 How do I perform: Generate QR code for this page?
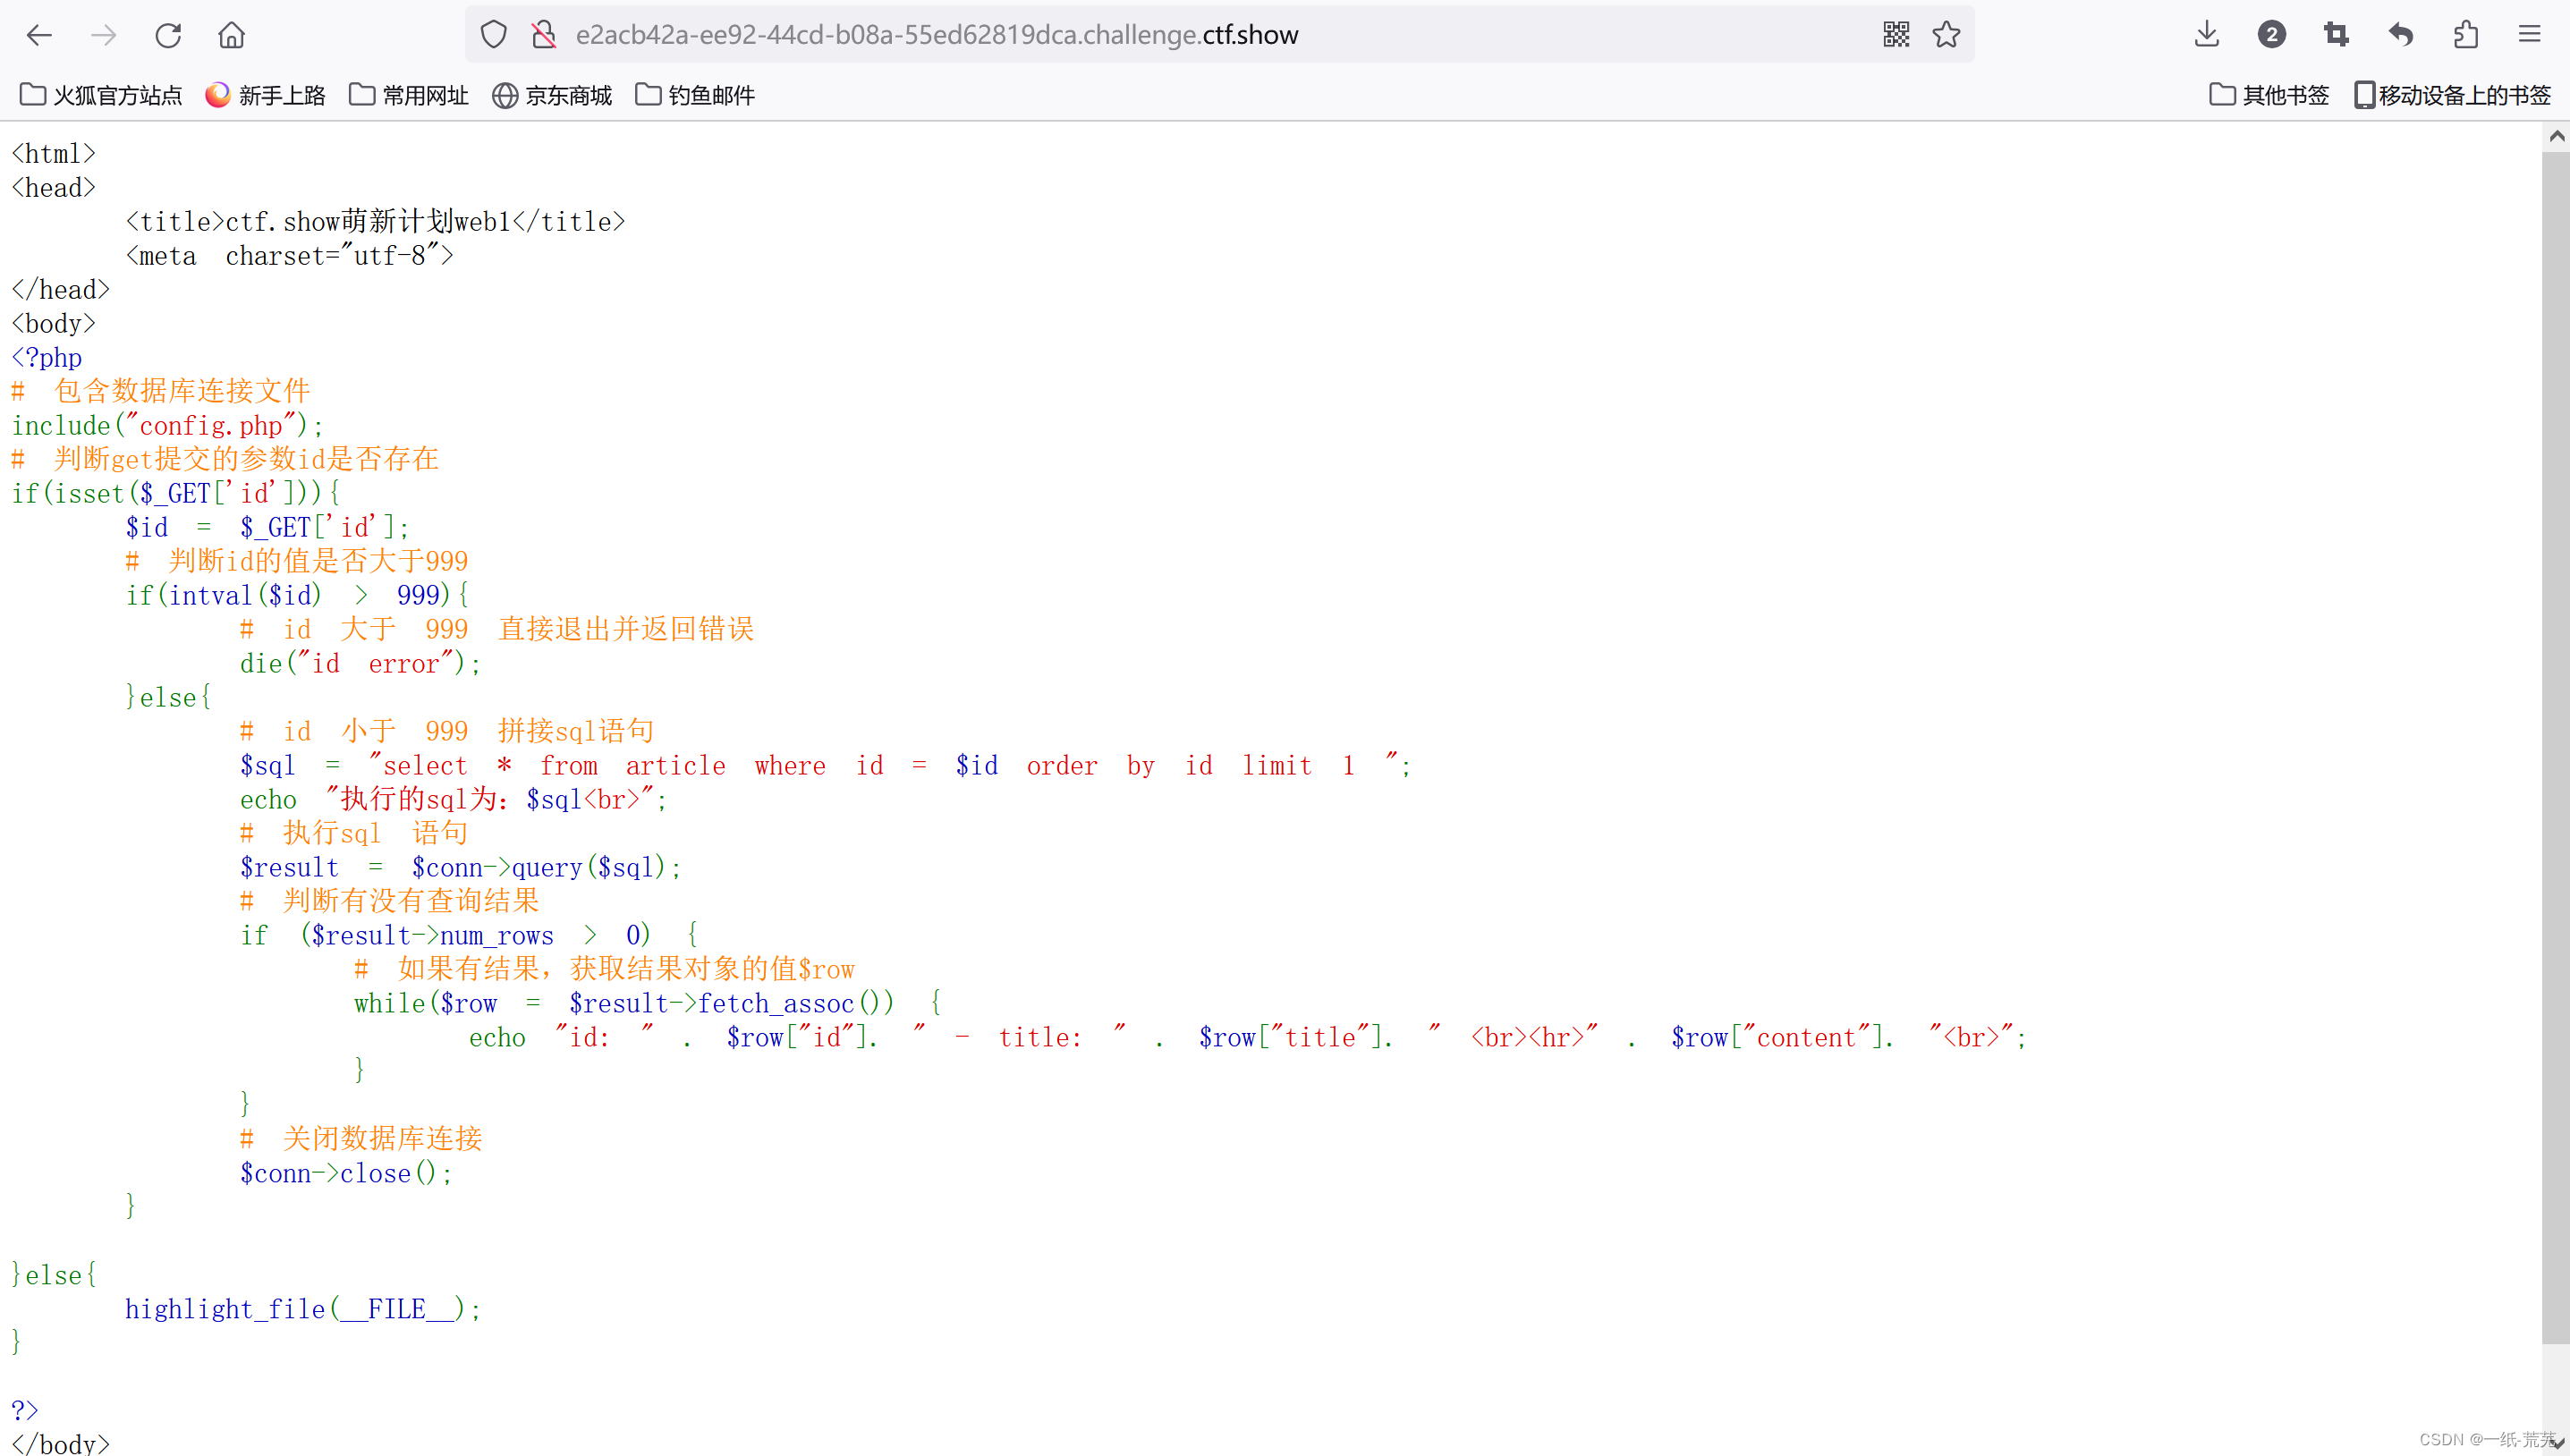click(x=1895, y=35)
